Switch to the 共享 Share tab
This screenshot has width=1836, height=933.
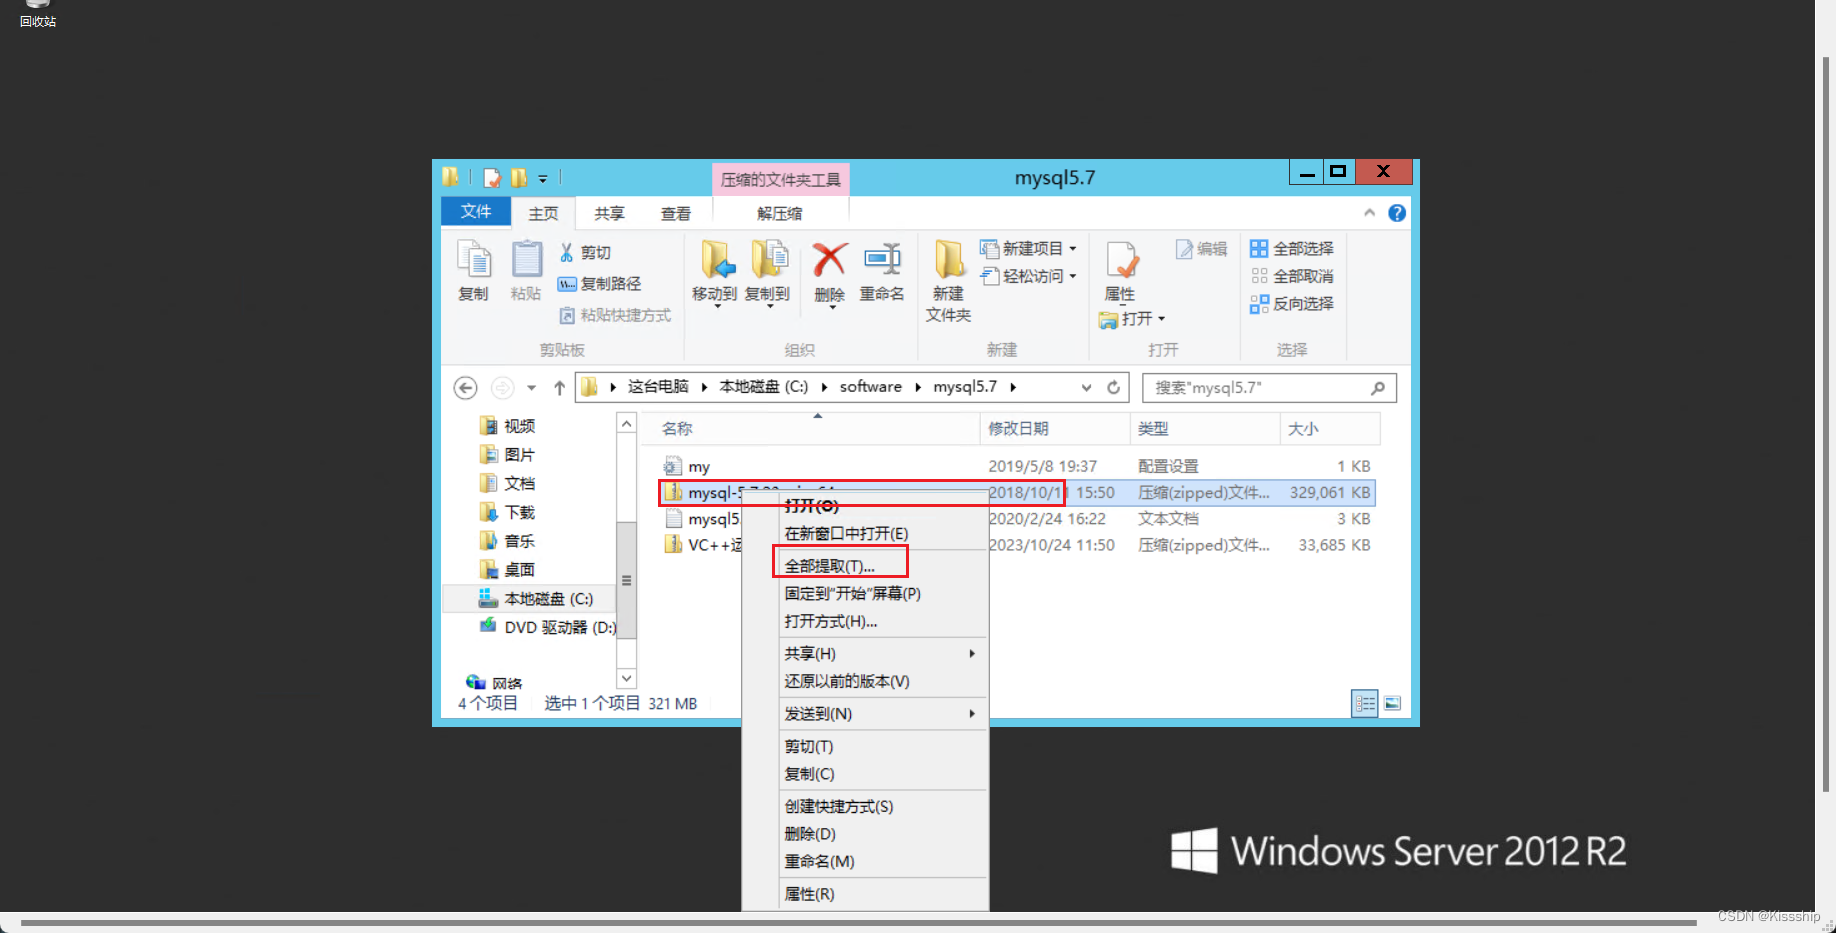click(609, 213)
